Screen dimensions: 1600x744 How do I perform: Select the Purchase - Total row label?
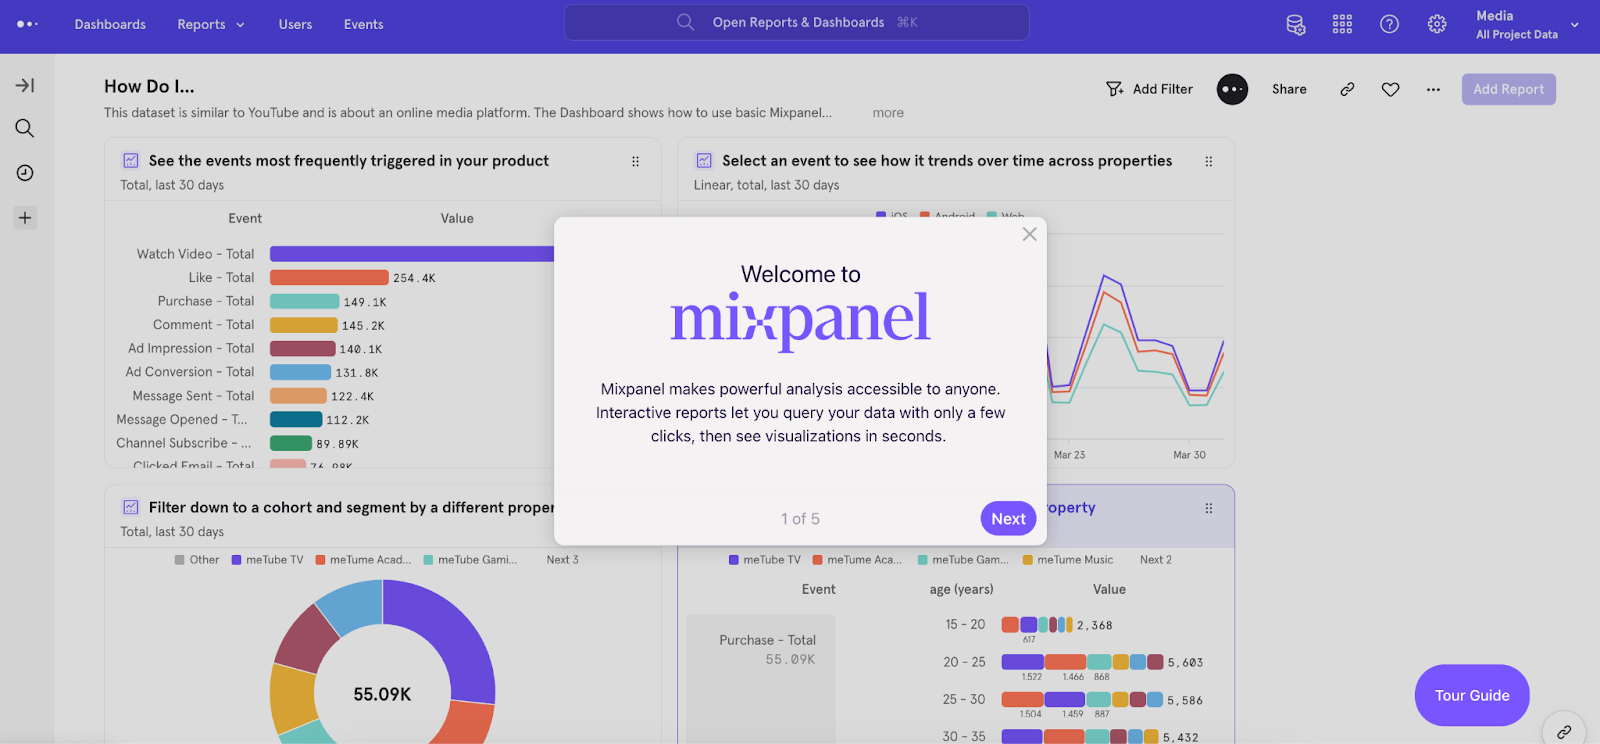pyautogui.click(x=206, y=301)
